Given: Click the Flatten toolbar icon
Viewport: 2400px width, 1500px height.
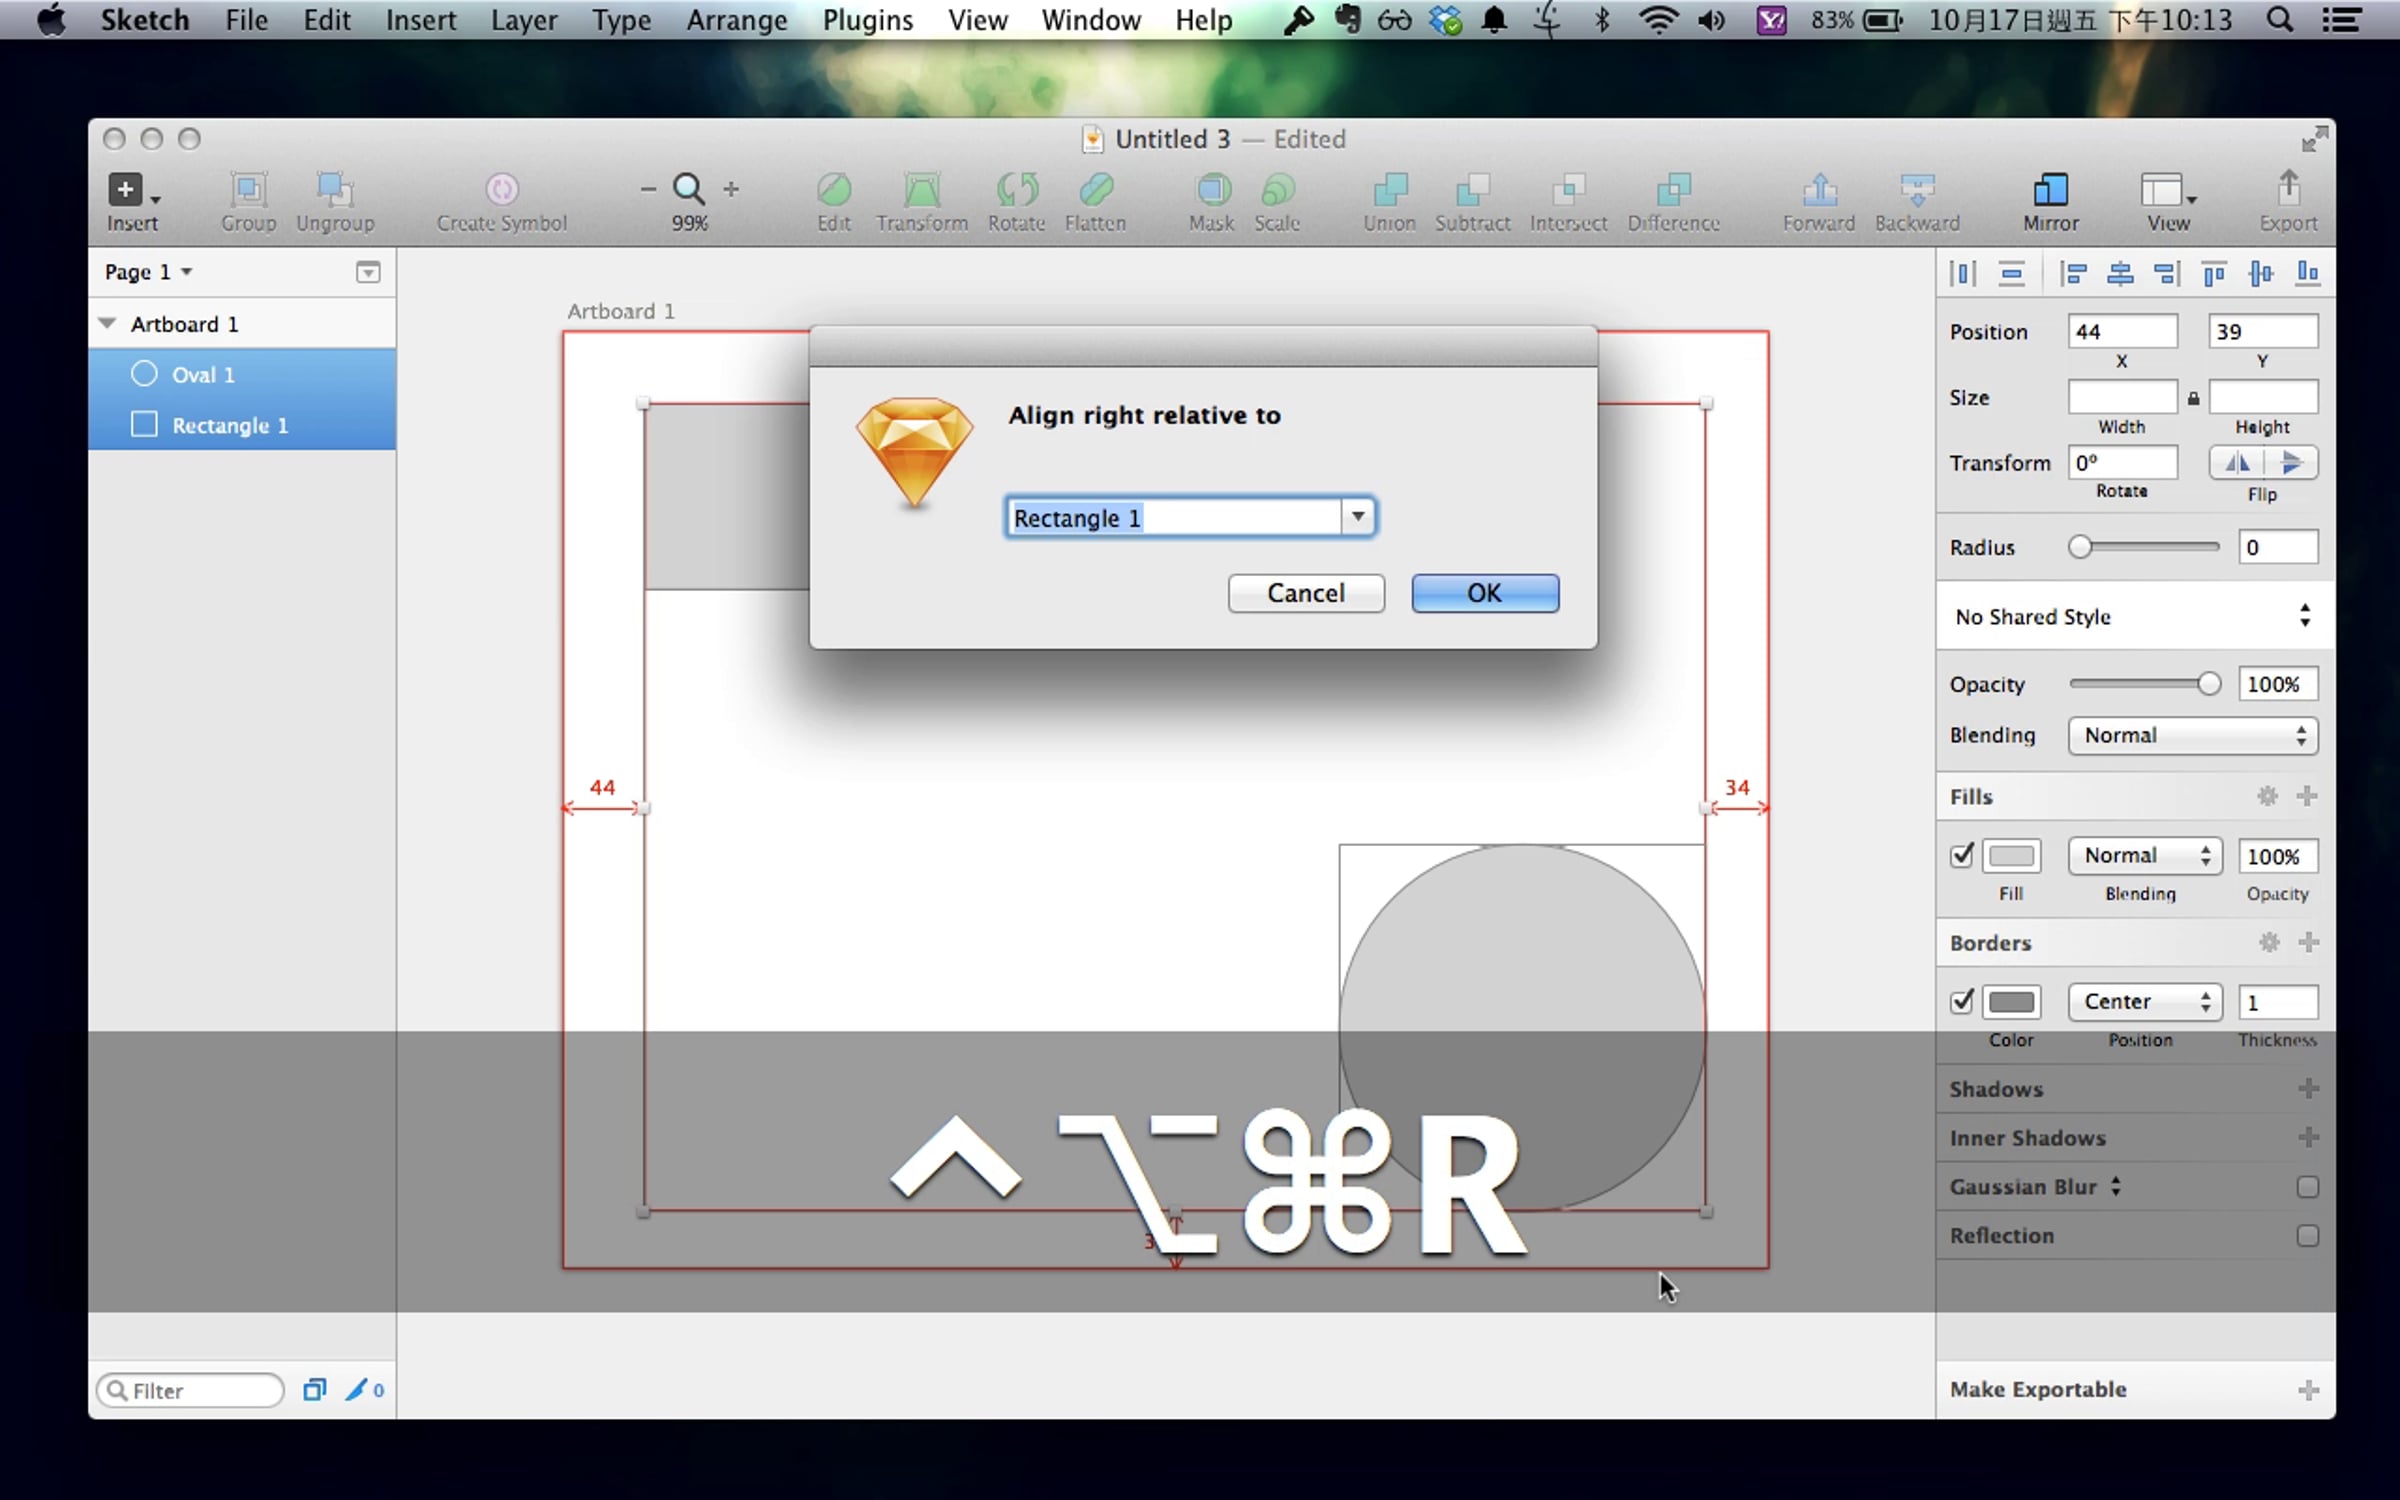Looking at the screenshot, I should point(1096,189).
